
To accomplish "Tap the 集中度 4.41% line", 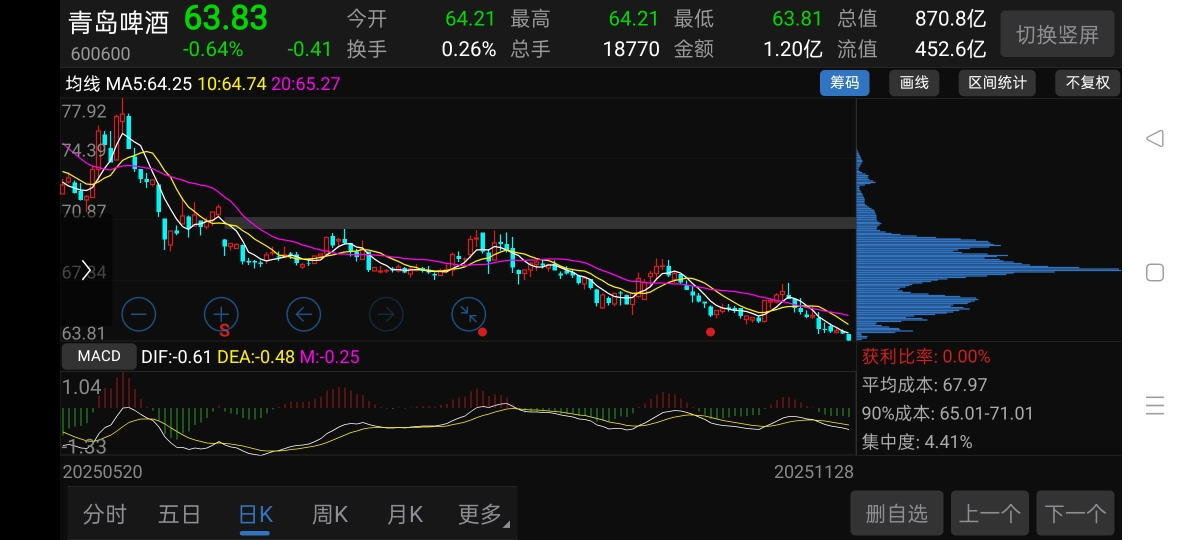I will [x=917, y=442].
